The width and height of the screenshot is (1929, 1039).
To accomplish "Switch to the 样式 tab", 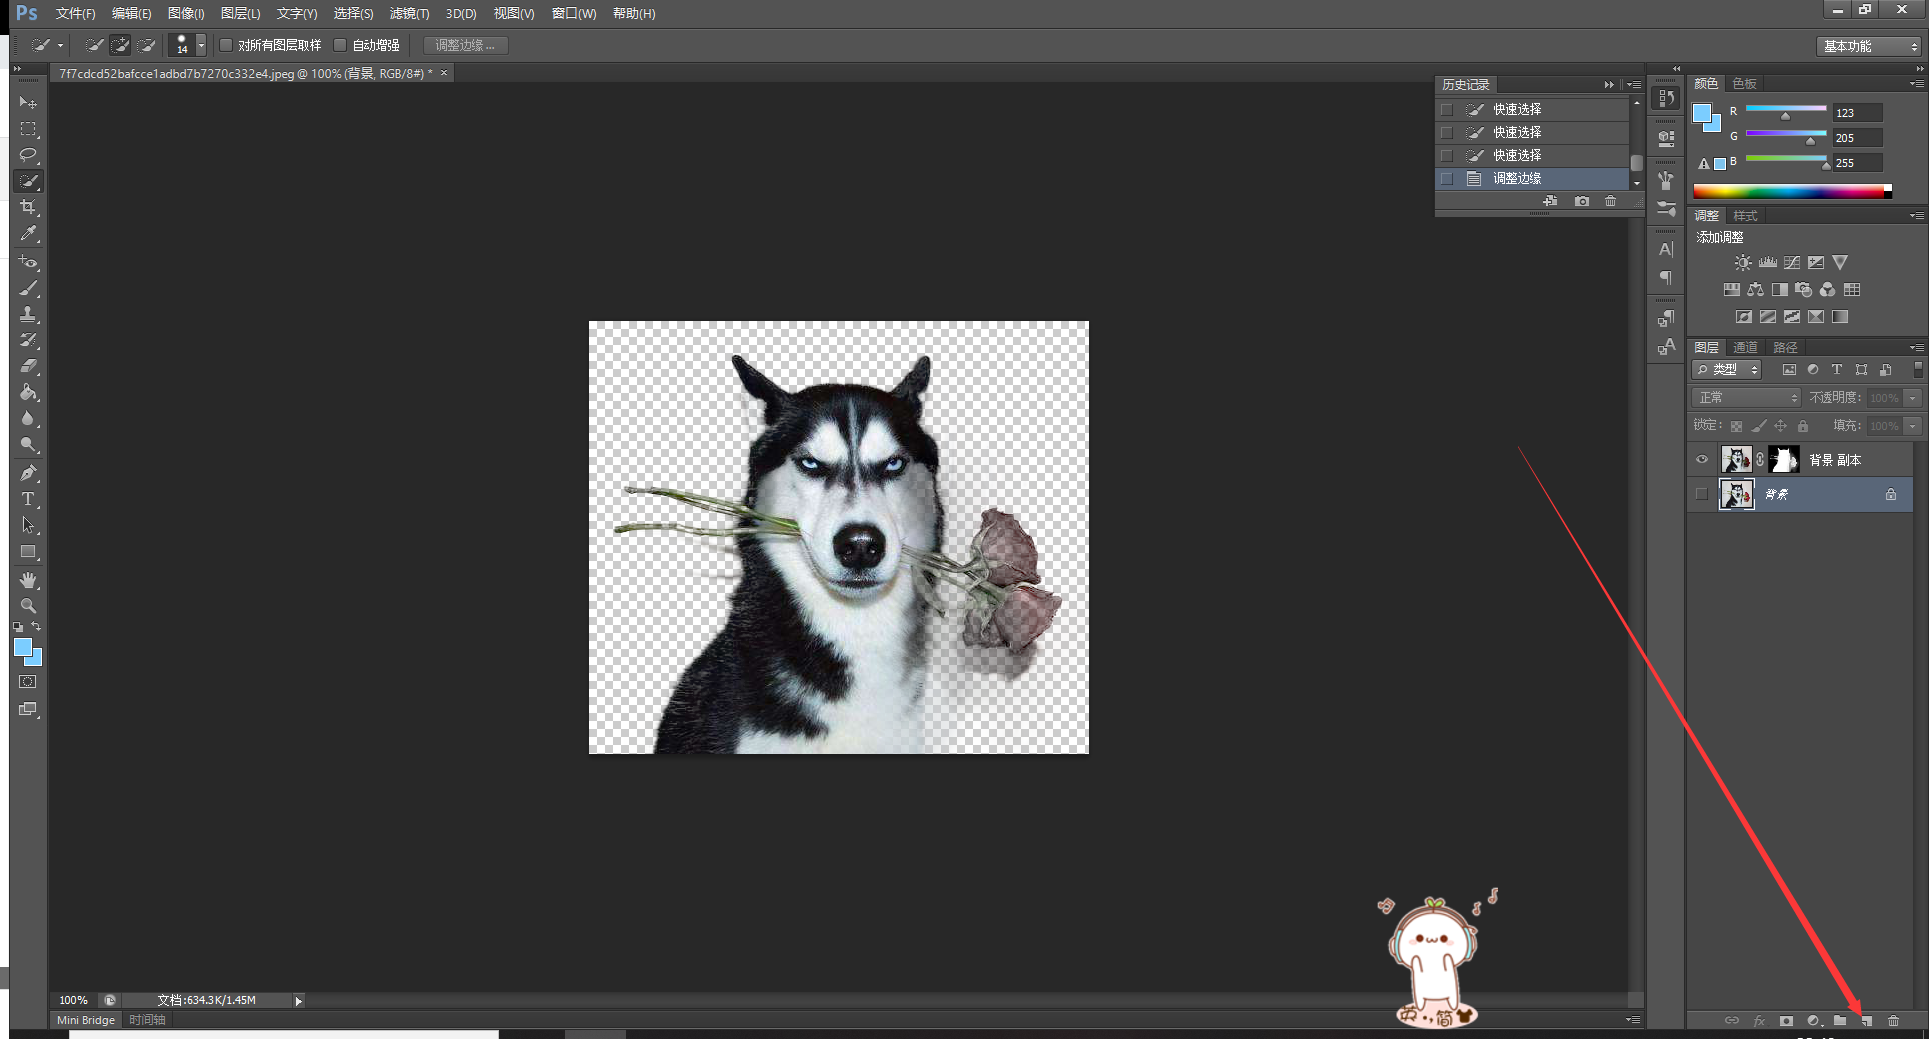I will tap(1745, 216).
